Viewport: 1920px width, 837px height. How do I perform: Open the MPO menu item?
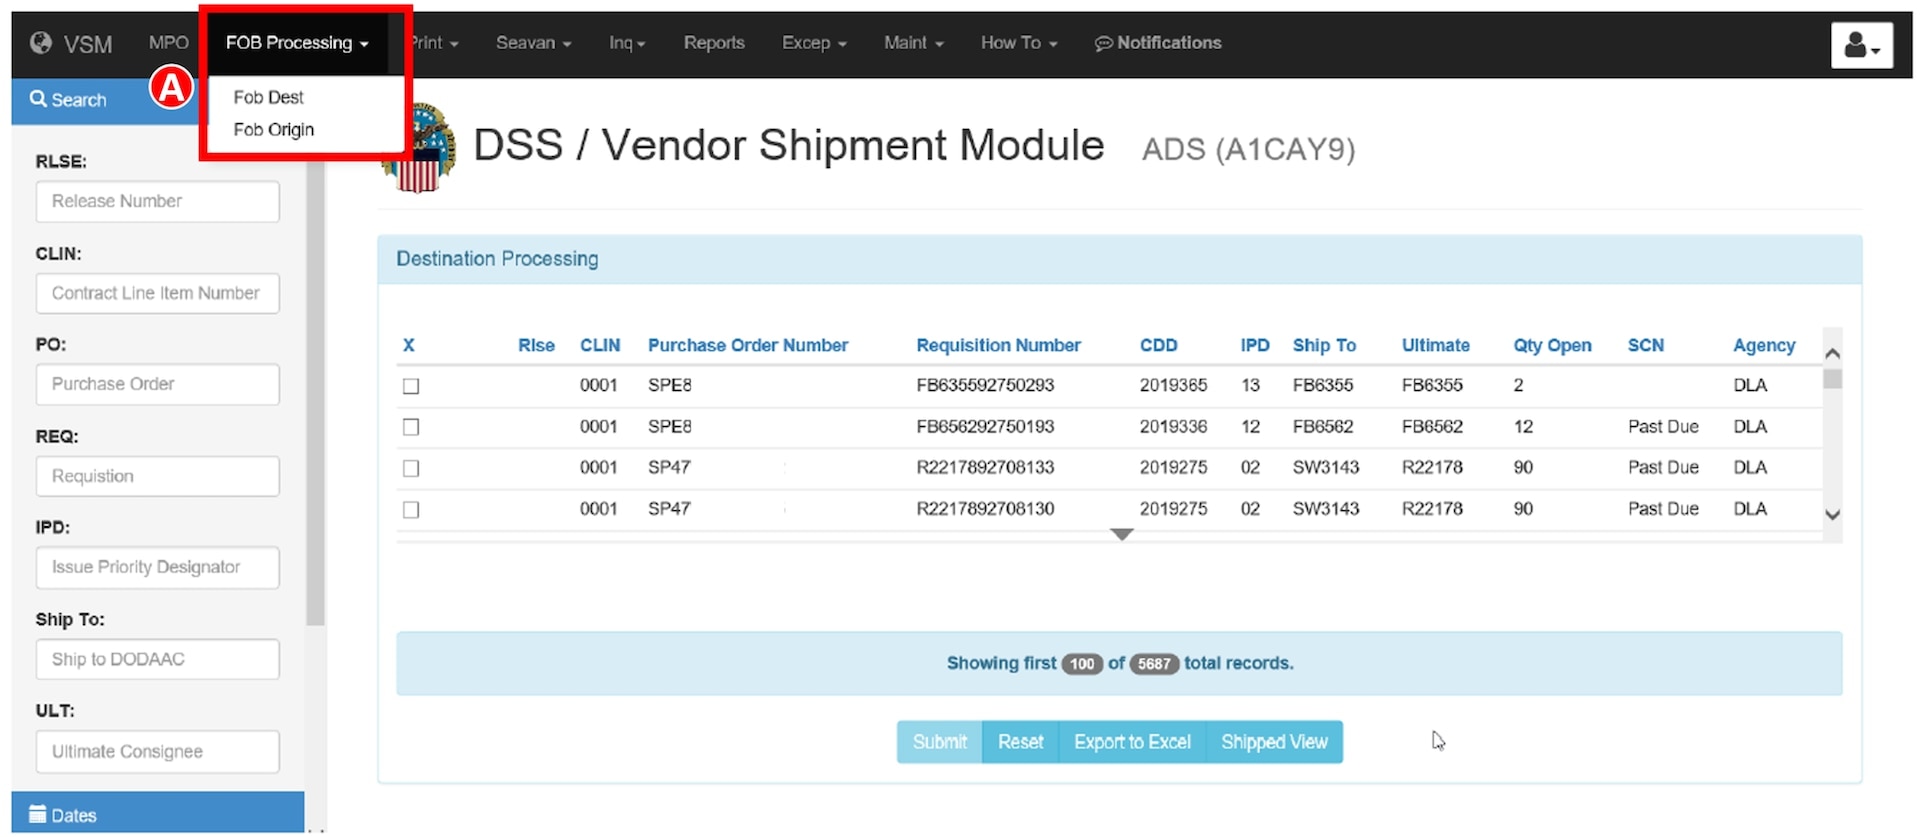pos(168,43)
